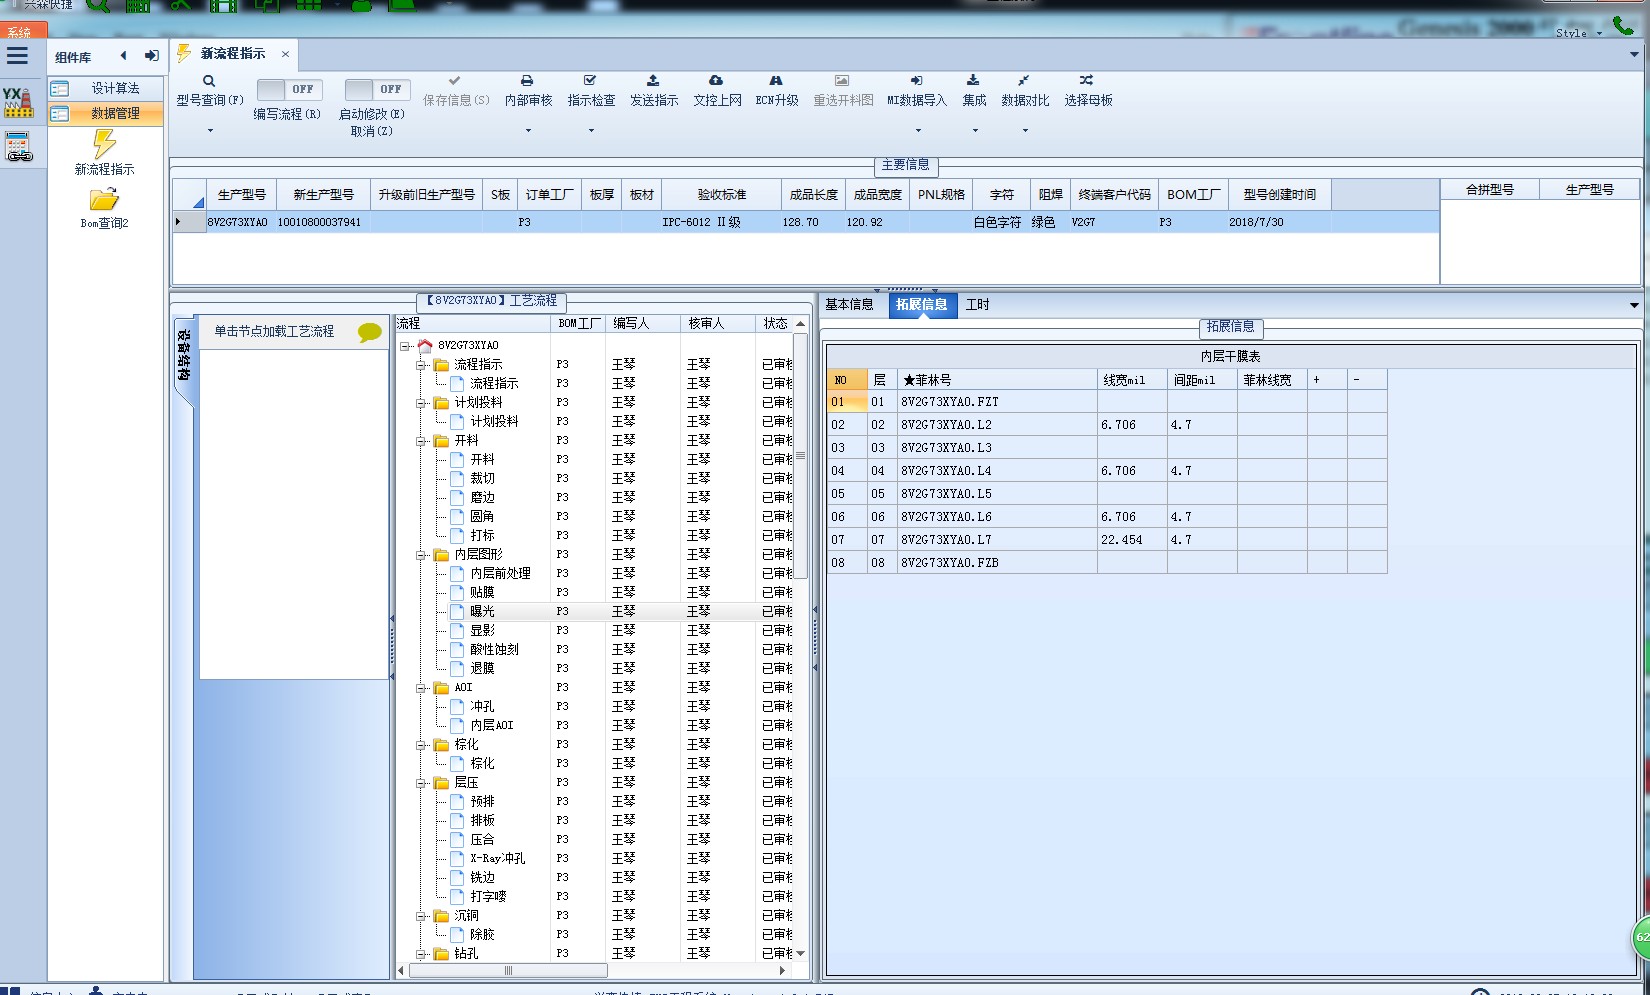Sort by the 验收标准 column header
The image size is (1650, 995).
click(x=722, y=195)
